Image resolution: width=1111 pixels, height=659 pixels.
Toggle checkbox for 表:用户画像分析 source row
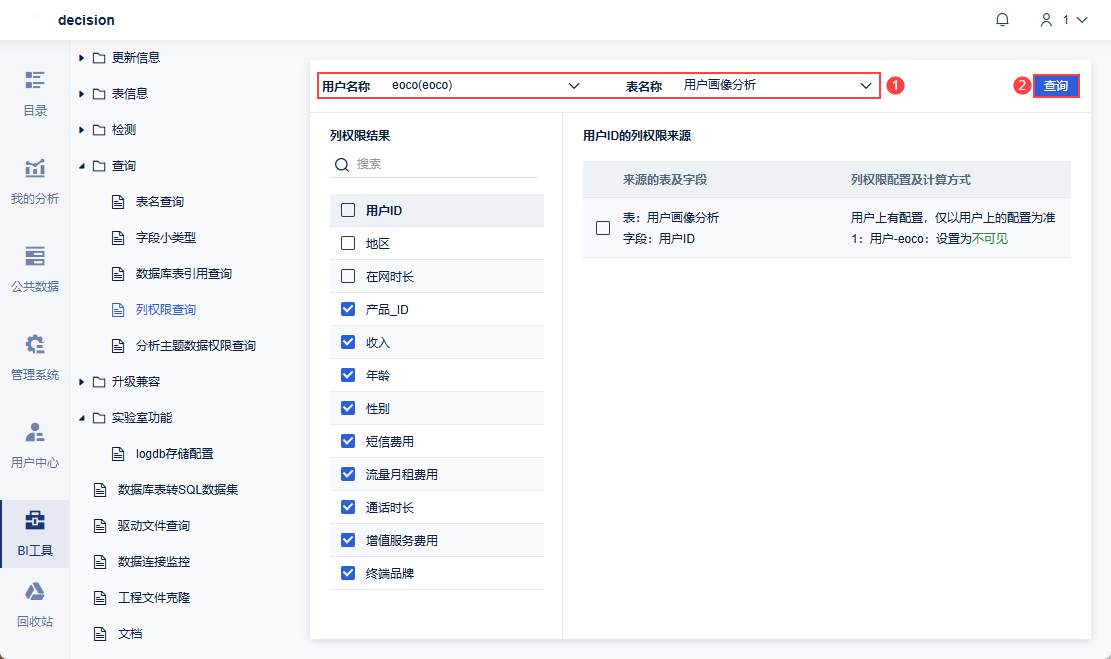(x=603, y=228)
